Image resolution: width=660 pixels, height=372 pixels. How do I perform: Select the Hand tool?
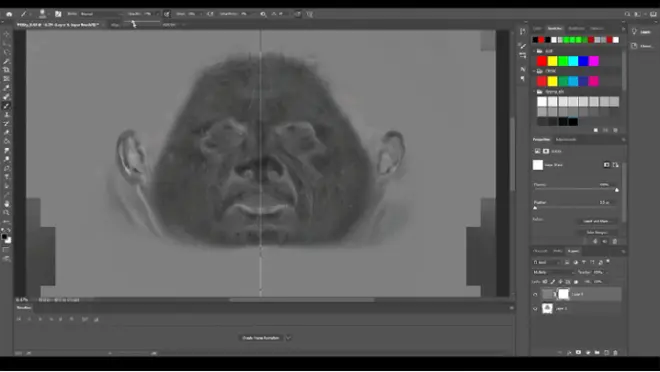point(7,204)
